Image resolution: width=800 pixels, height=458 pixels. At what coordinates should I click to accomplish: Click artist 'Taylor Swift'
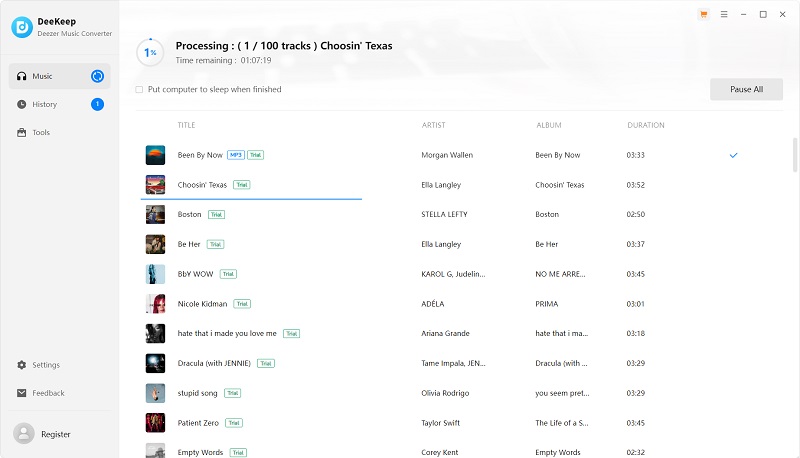441,423
